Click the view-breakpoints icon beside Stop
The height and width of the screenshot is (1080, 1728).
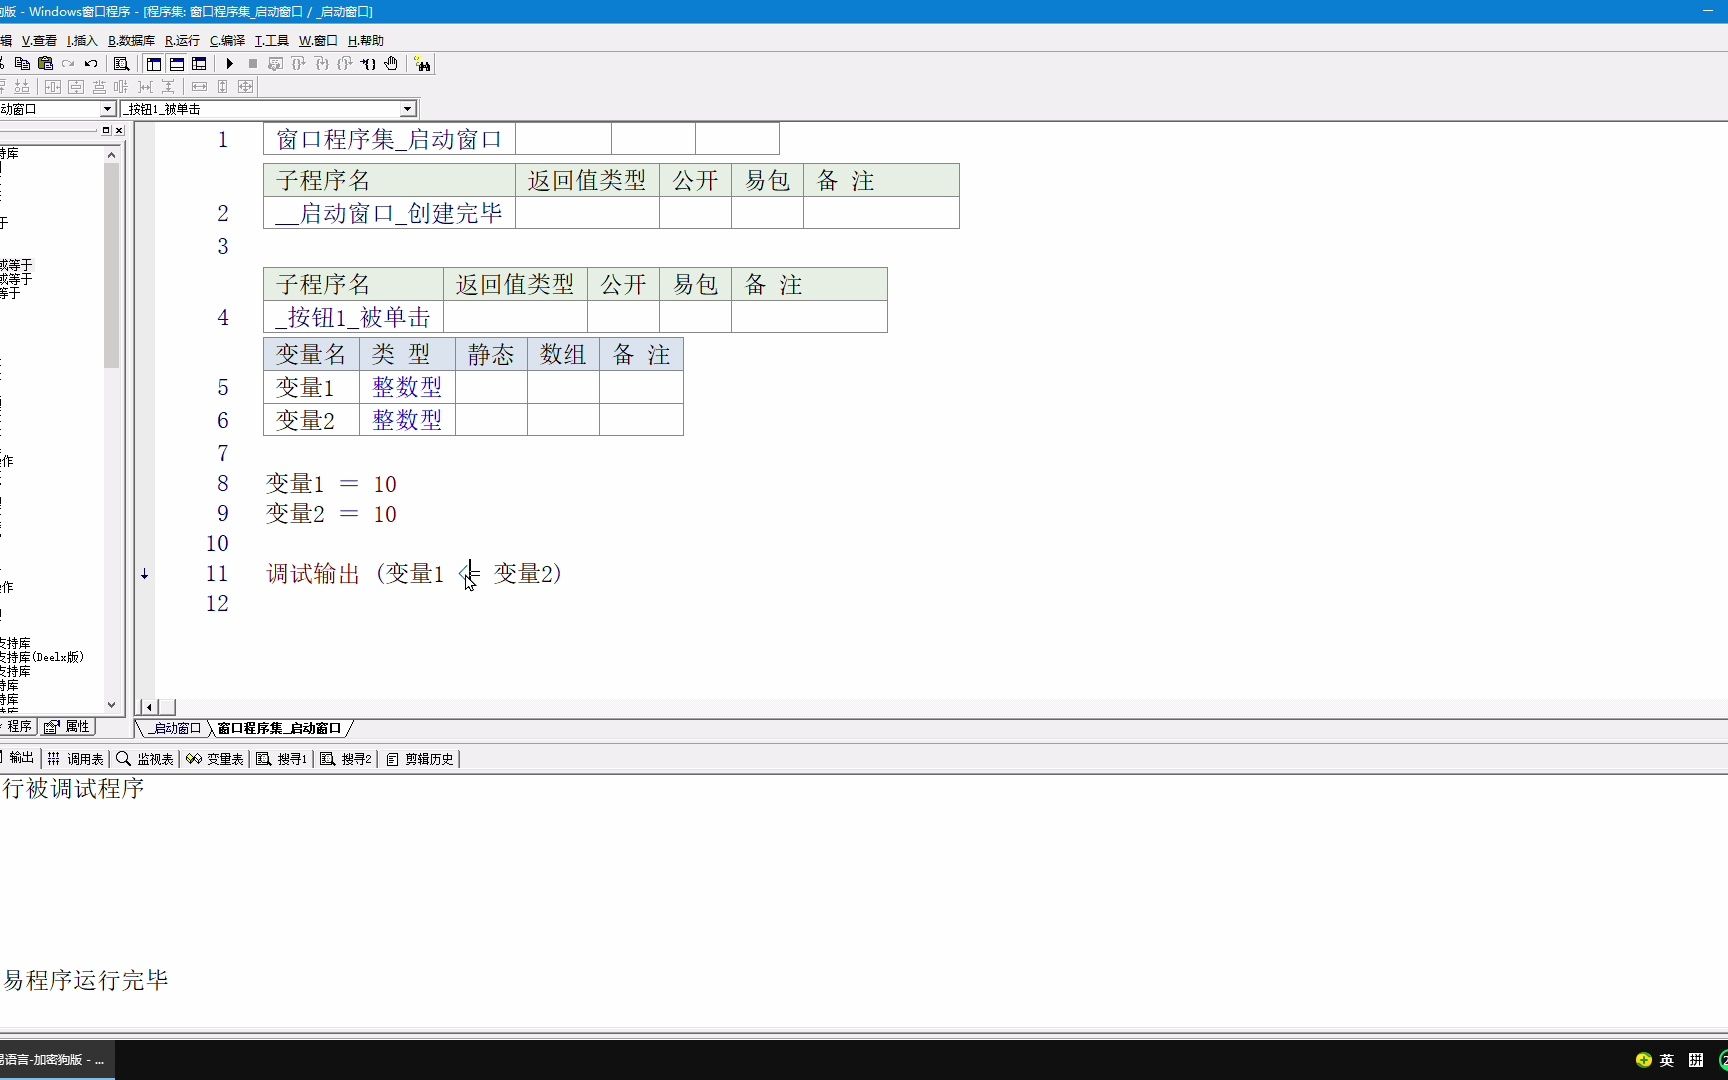[x=275, y=63]
